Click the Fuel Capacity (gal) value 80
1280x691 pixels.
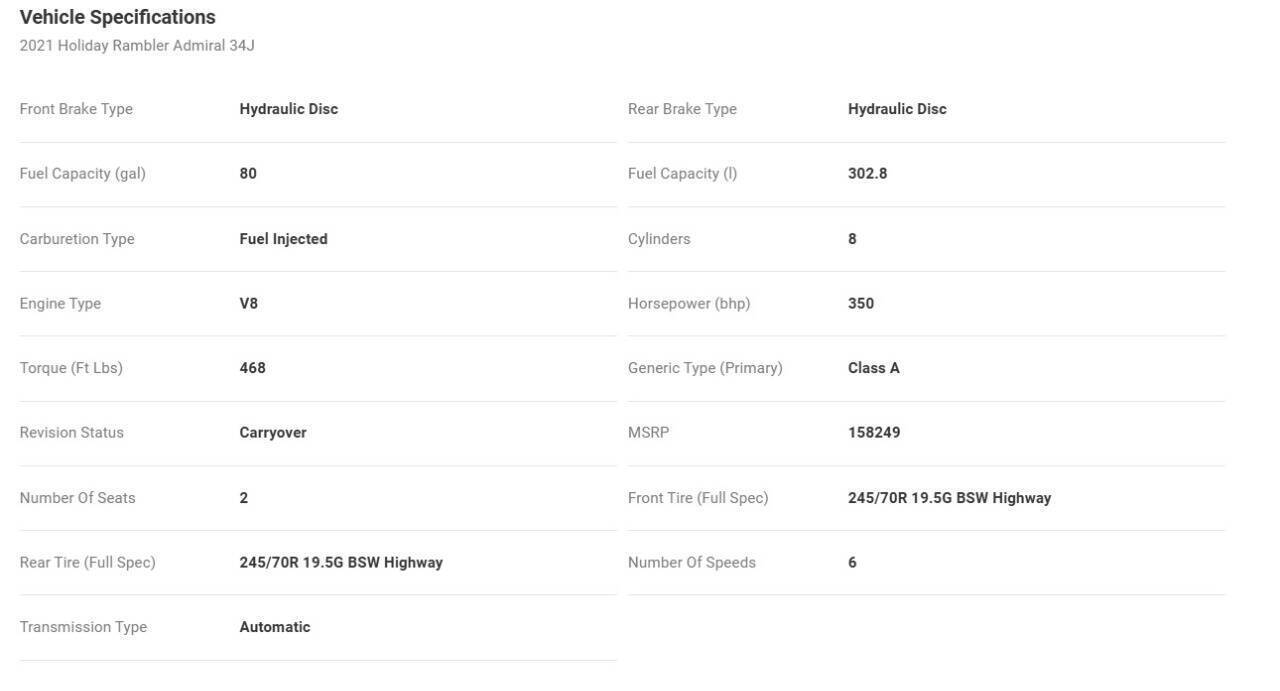pyautogui.click(x=248, y=174)
